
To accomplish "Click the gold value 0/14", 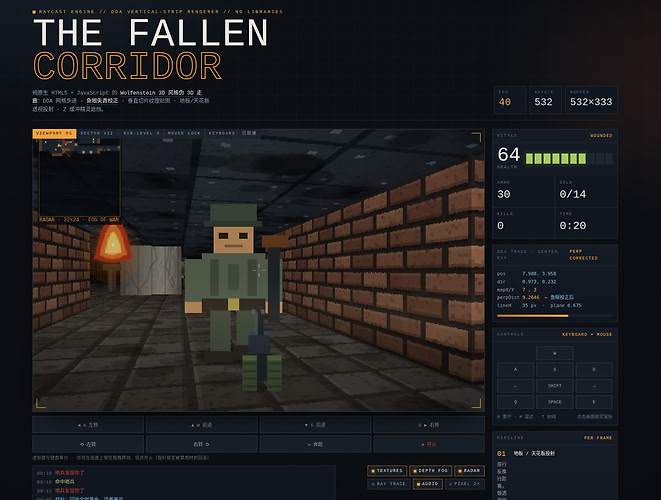I will (x=572, y=194).
